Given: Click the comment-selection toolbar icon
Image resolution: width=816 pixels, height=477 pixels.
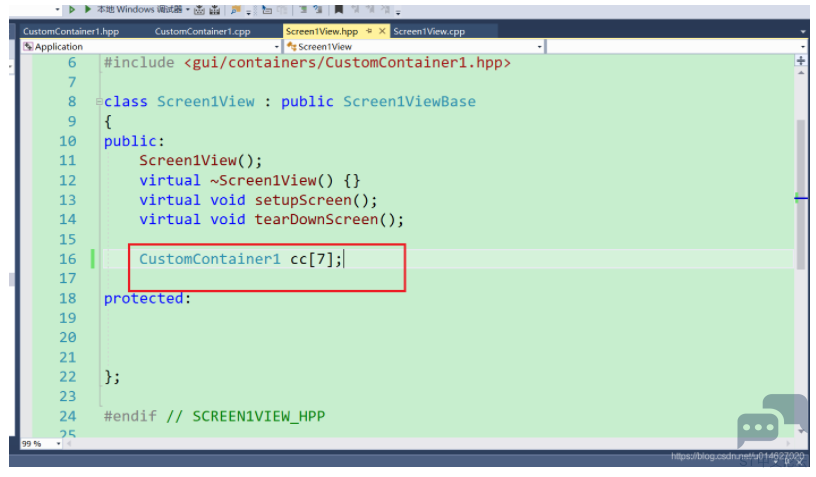Looking at the screenshot, I should pyautogui.click(x=267, y=10).
